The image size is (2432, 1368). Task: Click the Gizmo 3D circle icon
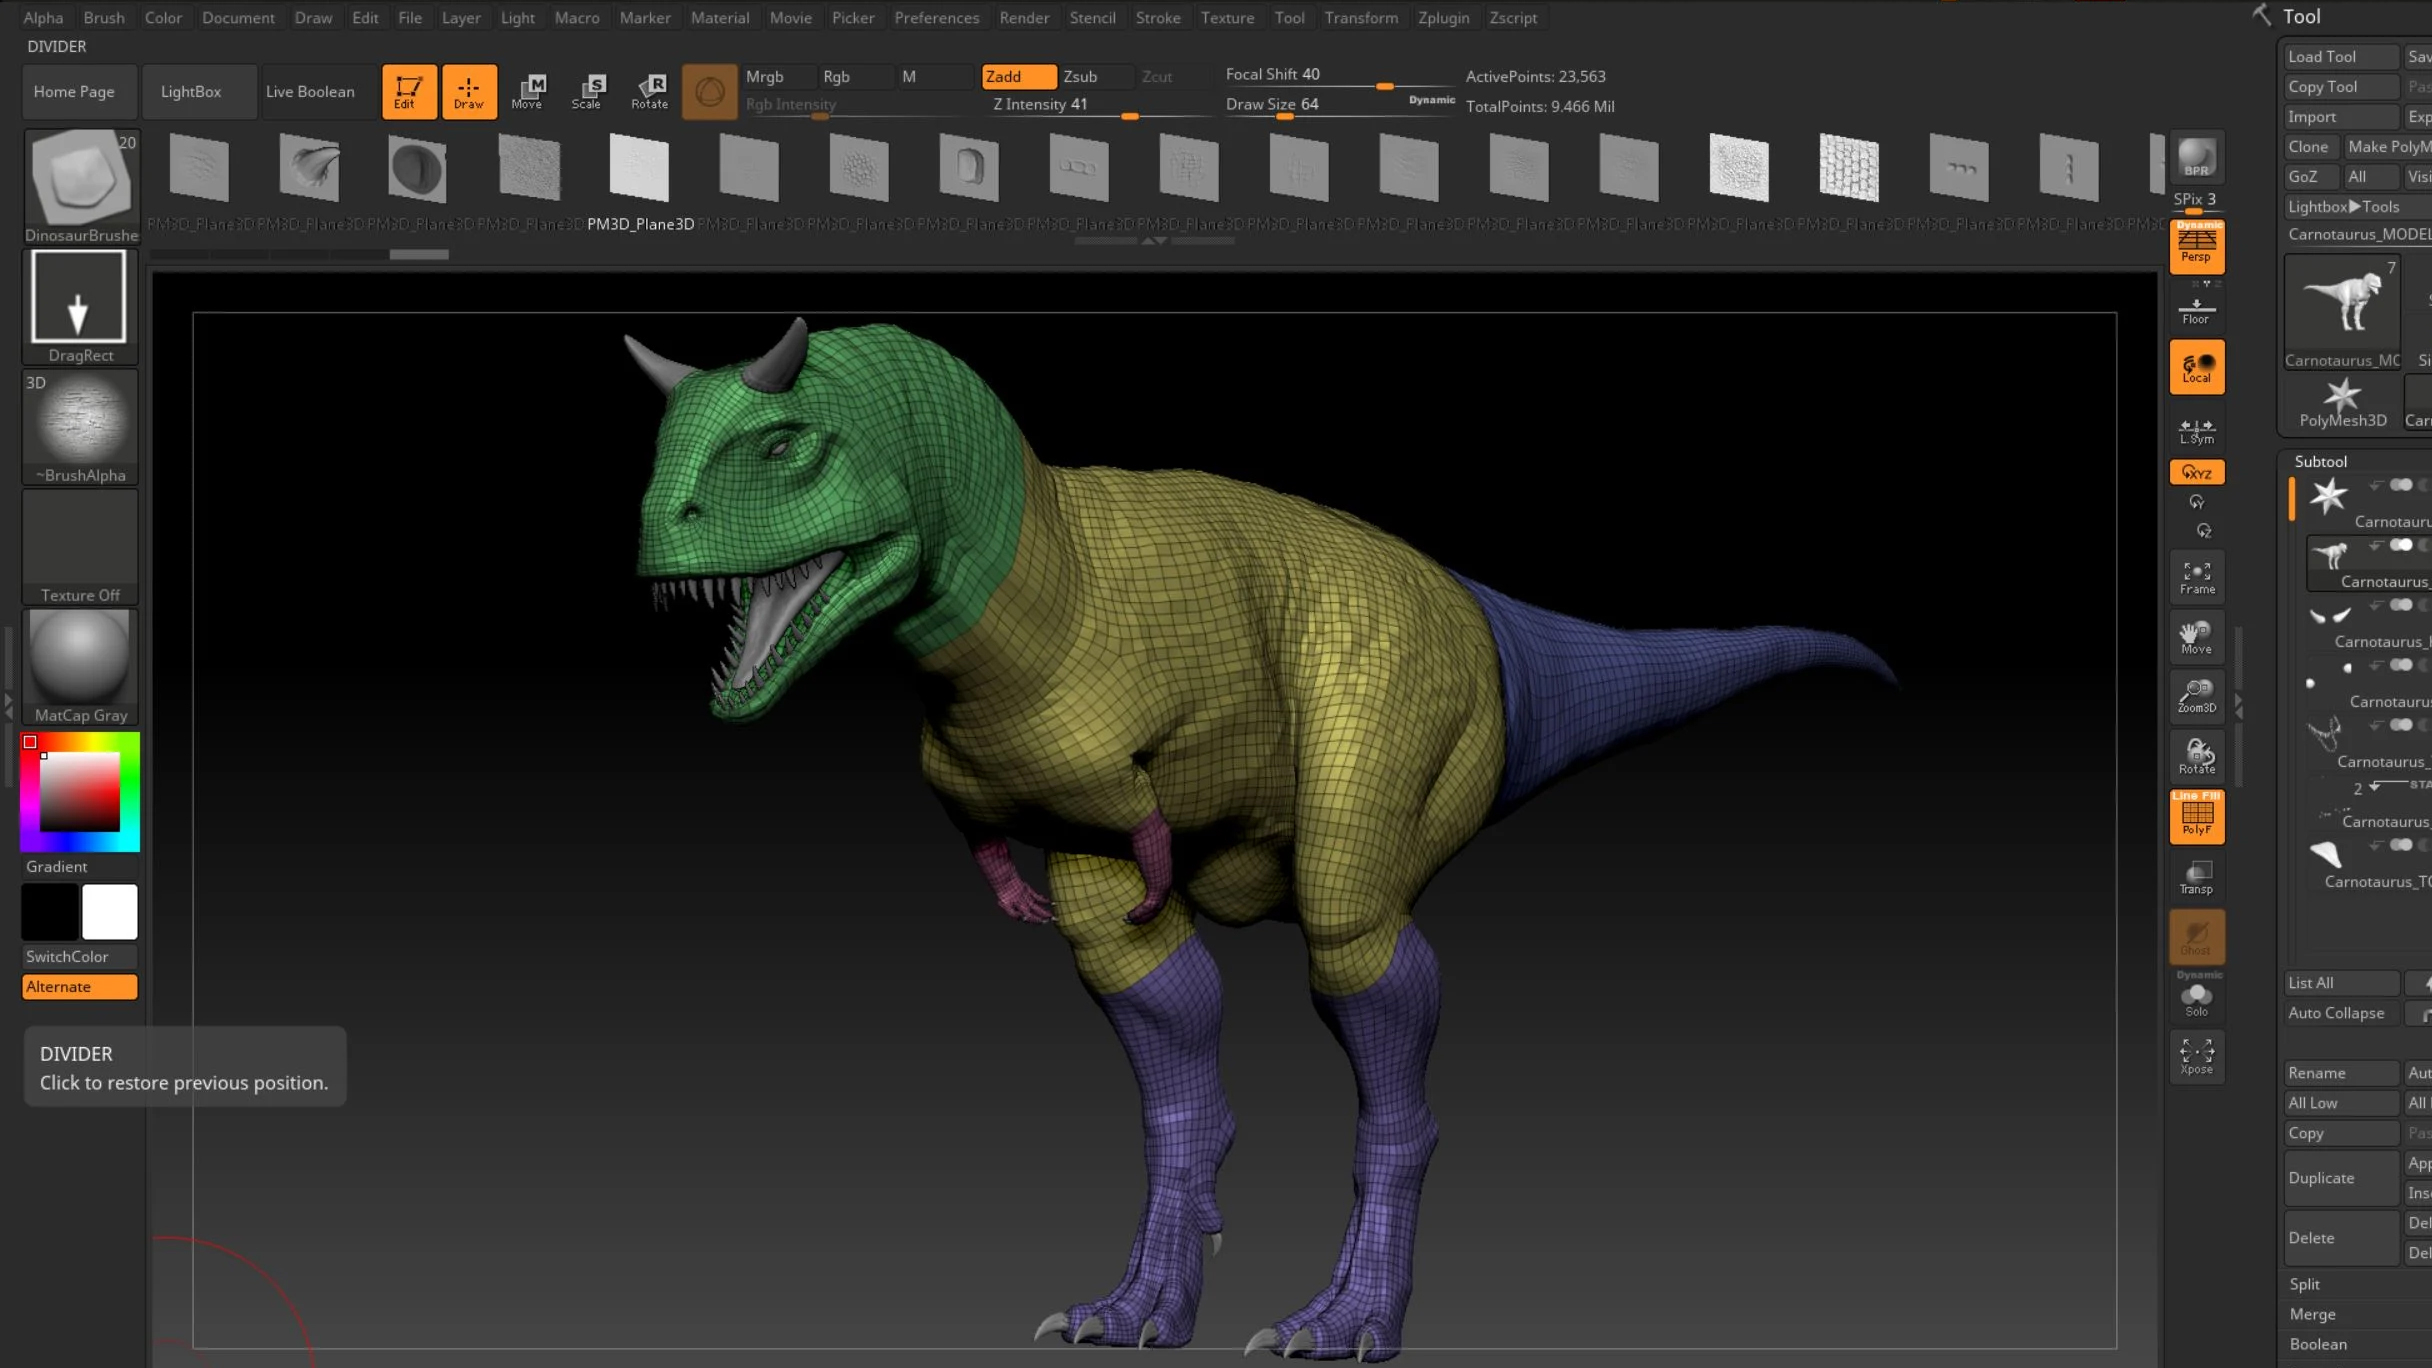click(x=709, y=91)
